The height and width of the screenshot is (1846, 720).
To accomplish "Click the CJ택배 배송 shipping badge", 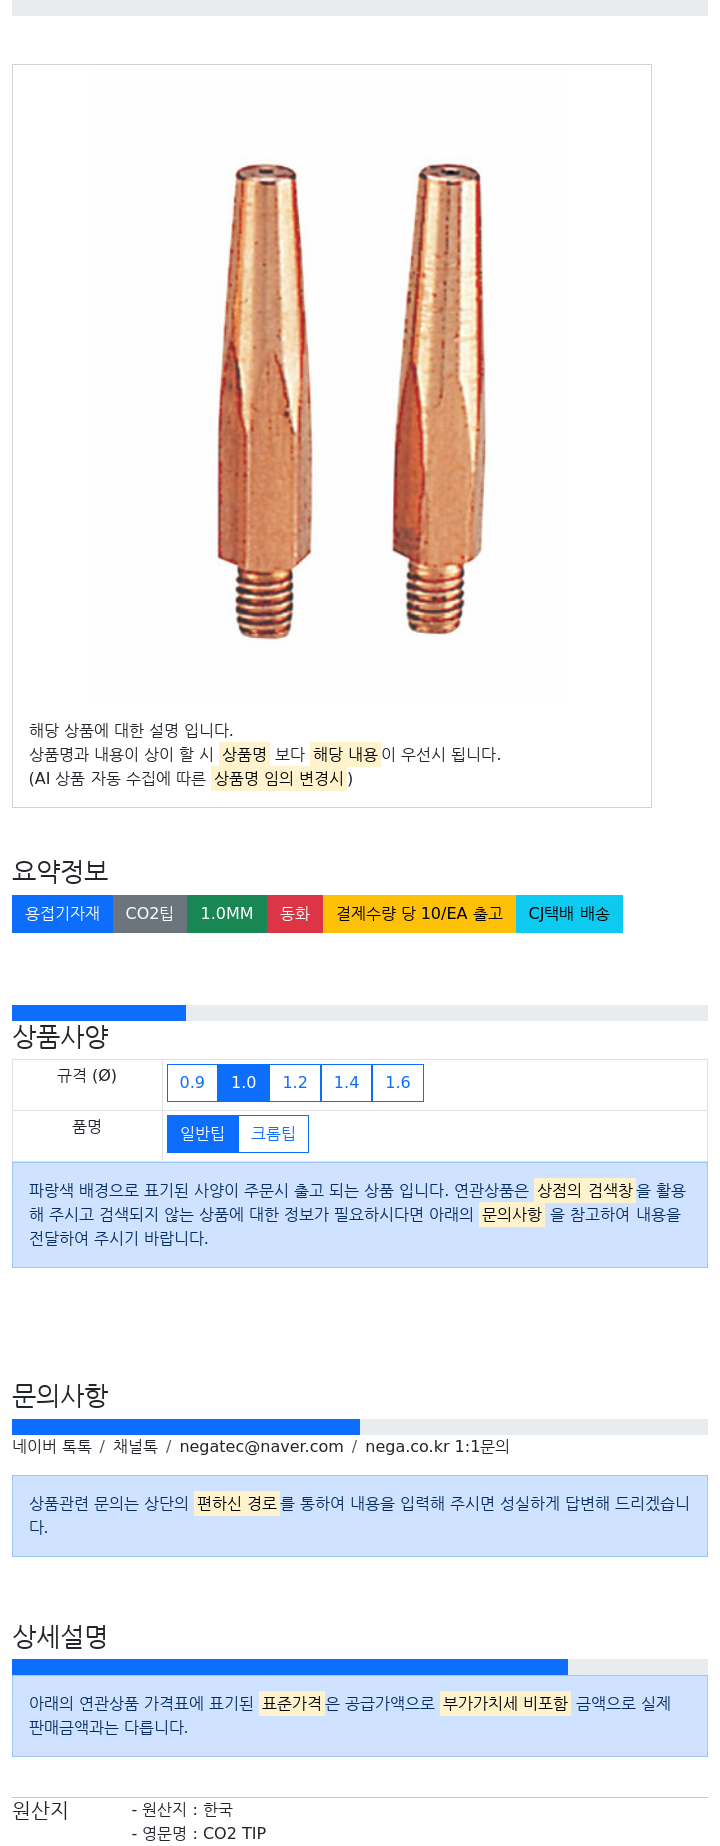I will pyautogui.click(x=569, y=914).
